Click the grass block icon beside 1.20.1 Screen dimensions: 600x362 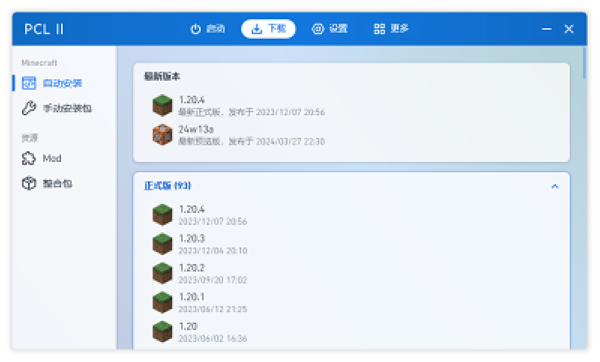pyautogui.click(x=162, y=302)
